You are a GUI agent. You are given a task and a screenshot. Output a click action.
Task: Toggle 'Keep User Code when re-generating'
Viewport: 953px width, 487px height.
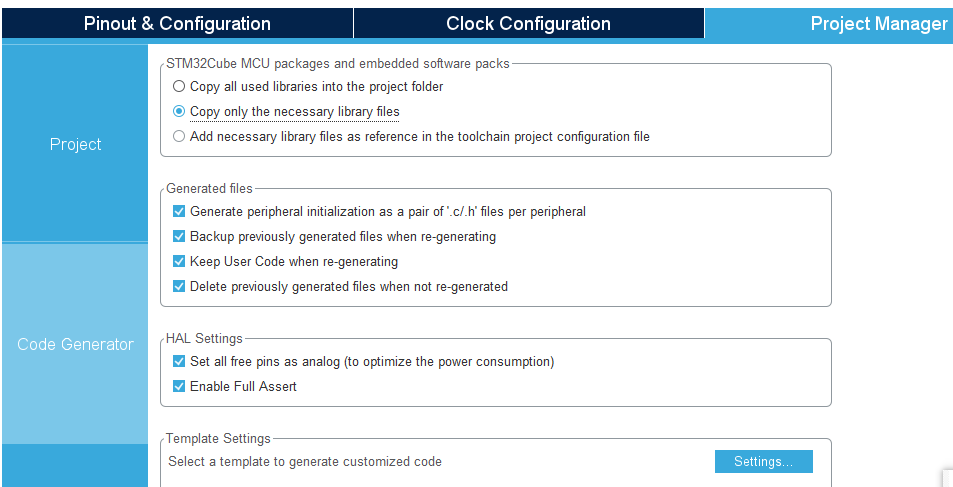click(179, 262)
